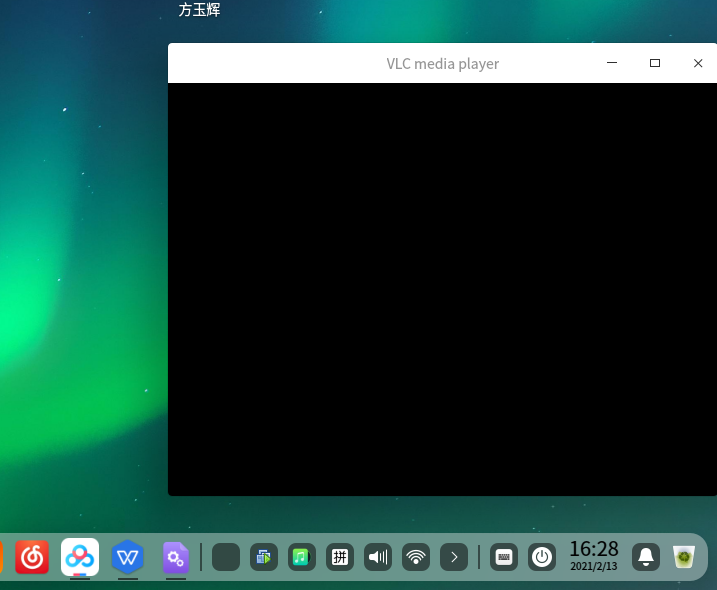717x590 pixels.
Task: Open WPS Office in dock
Action: click(128, 557)
